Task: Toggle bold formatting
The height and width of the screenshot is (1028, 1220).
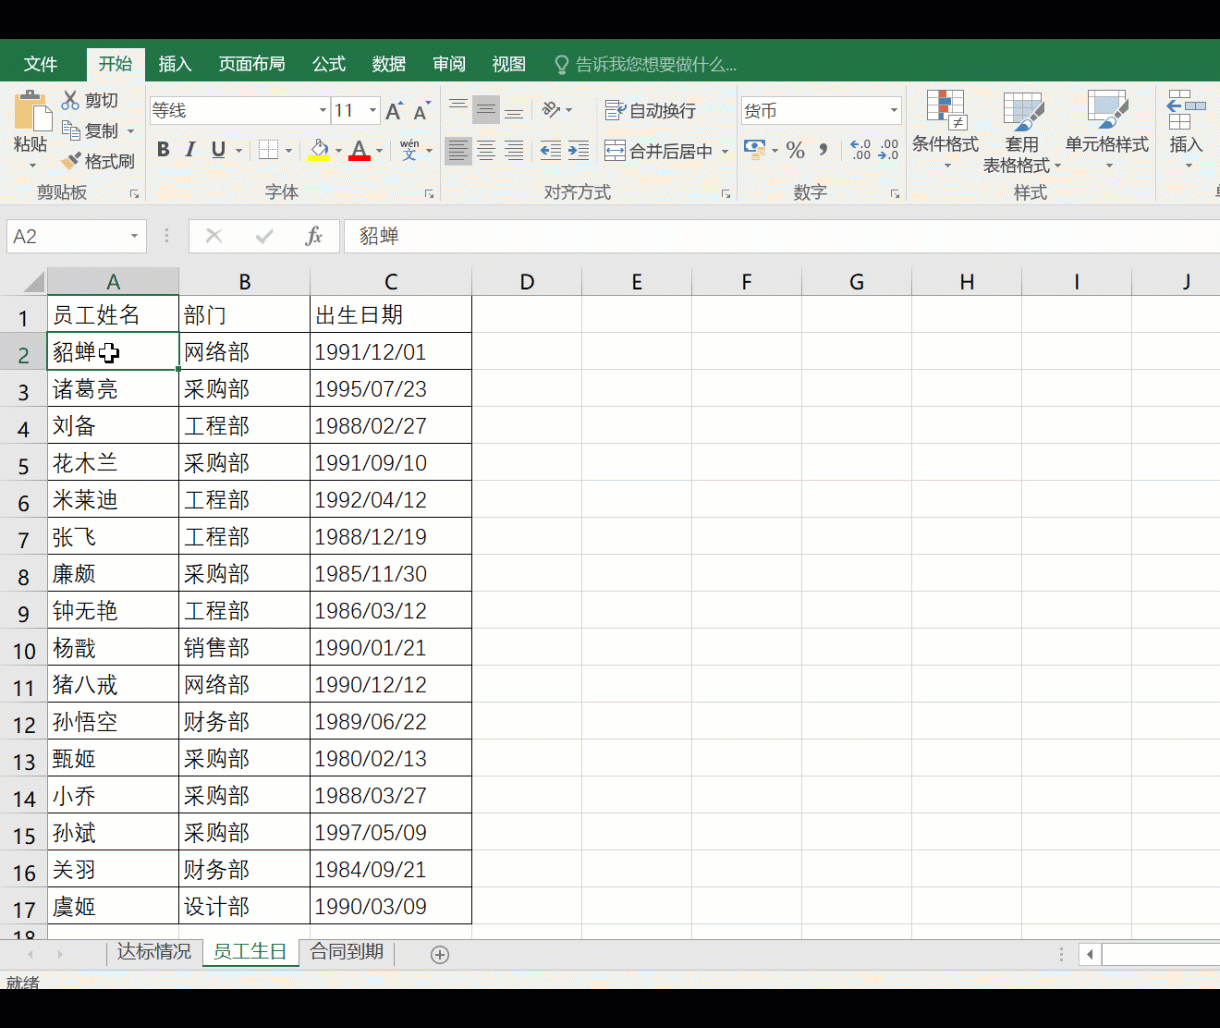Action: pos(163,150)
